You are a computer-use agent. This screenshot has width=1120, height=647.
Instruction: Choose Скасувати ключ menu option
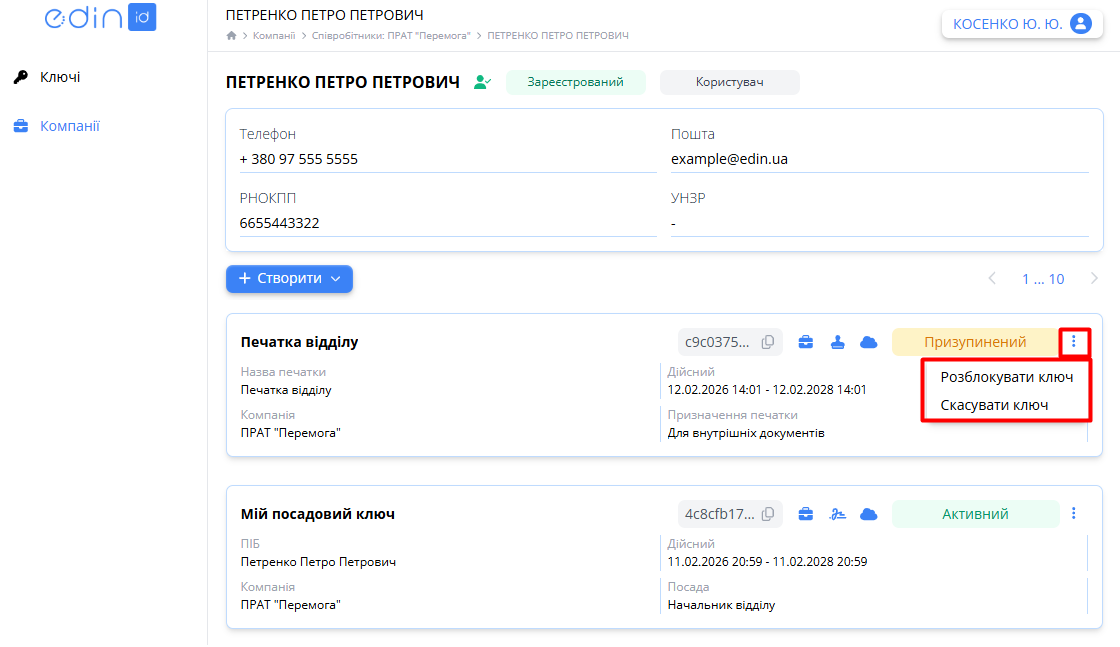coord(994,405)
